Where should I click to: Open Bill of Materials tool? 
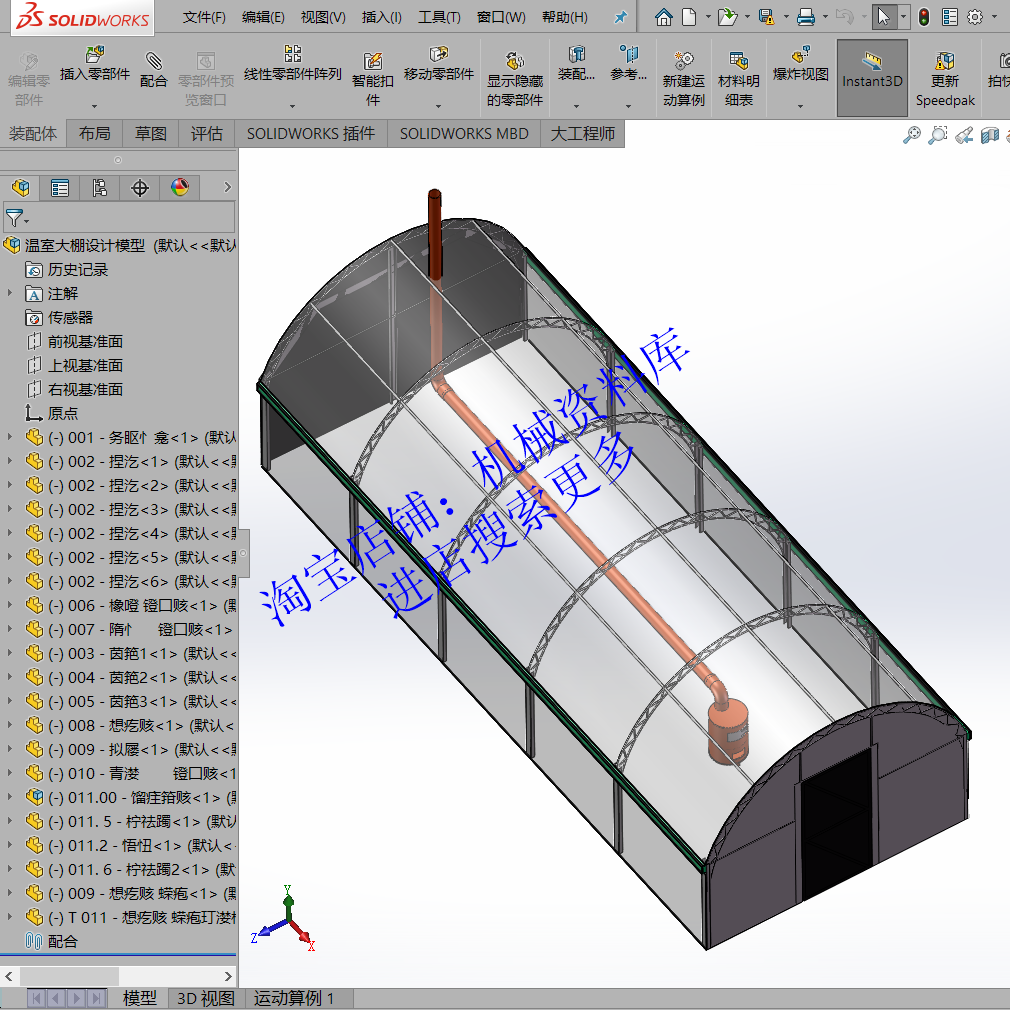click(739, 61)
